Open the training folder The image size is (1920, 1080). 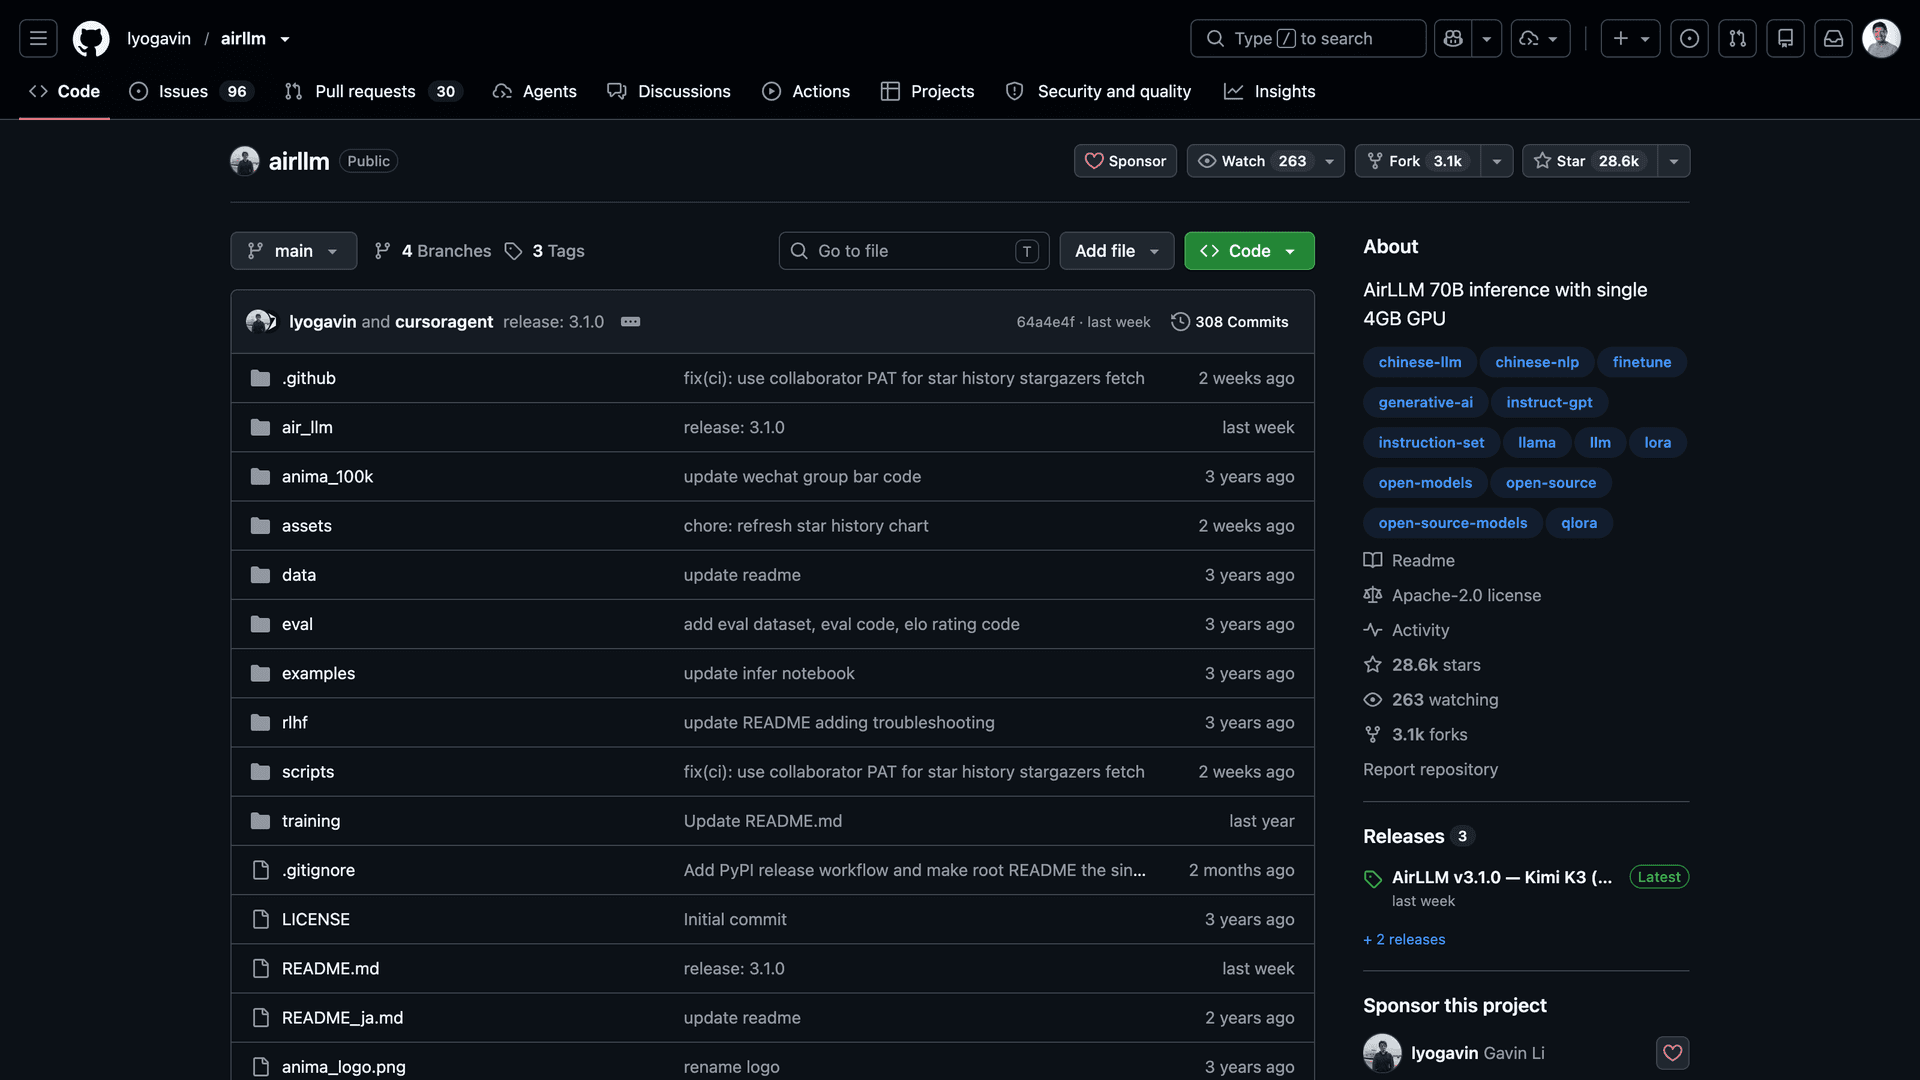click(311, 821)
